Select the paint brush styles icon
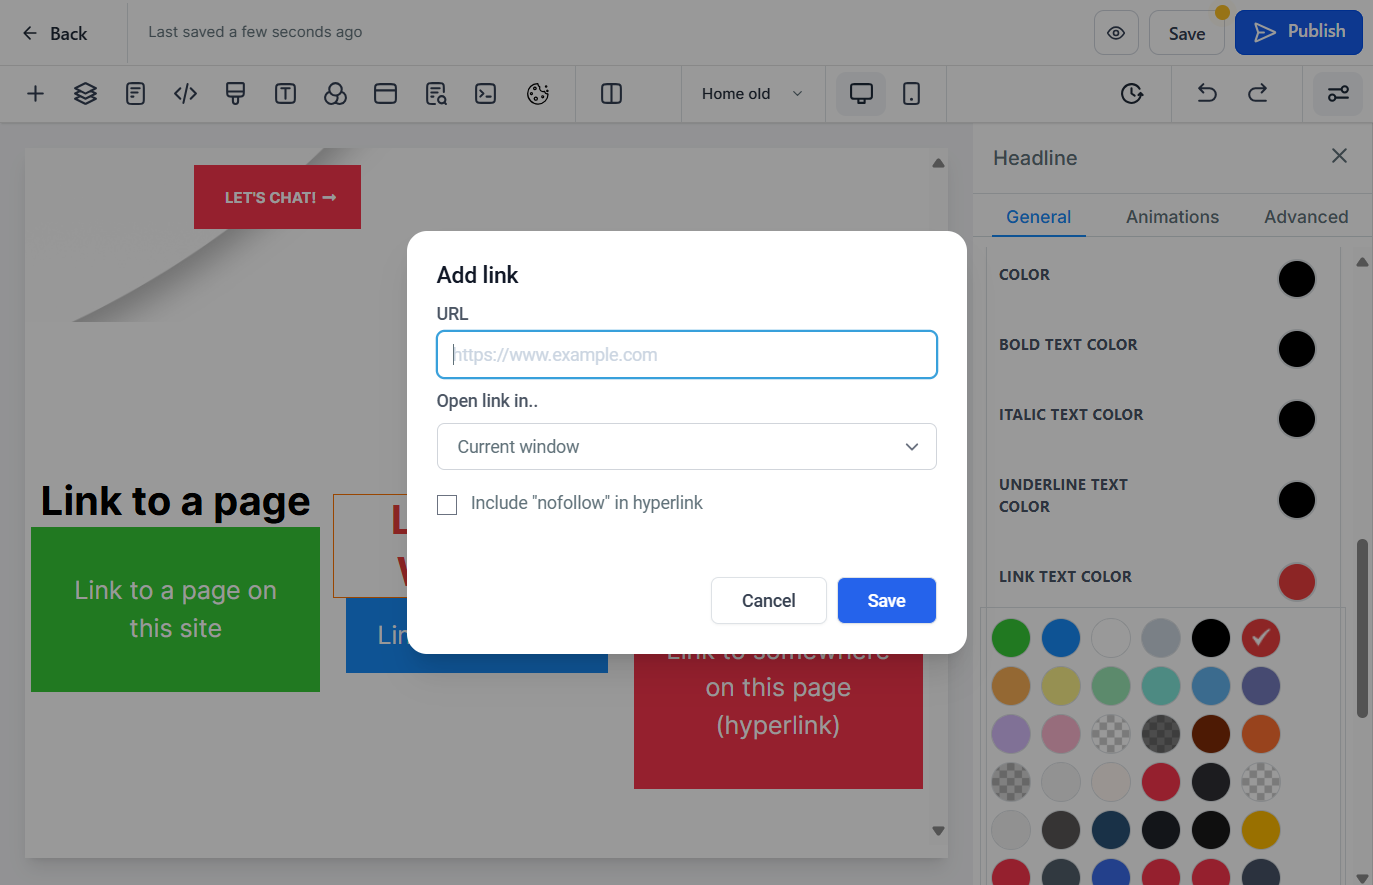1373x885 pixels. pos(235,94)
